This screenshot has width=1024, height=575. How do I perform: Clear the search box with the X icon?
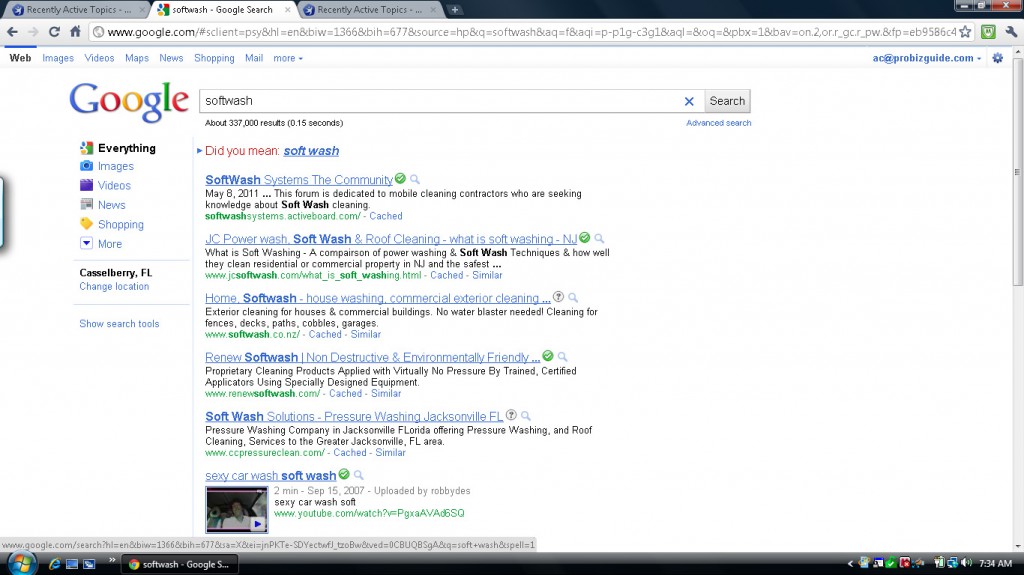(x=689, y=101)
